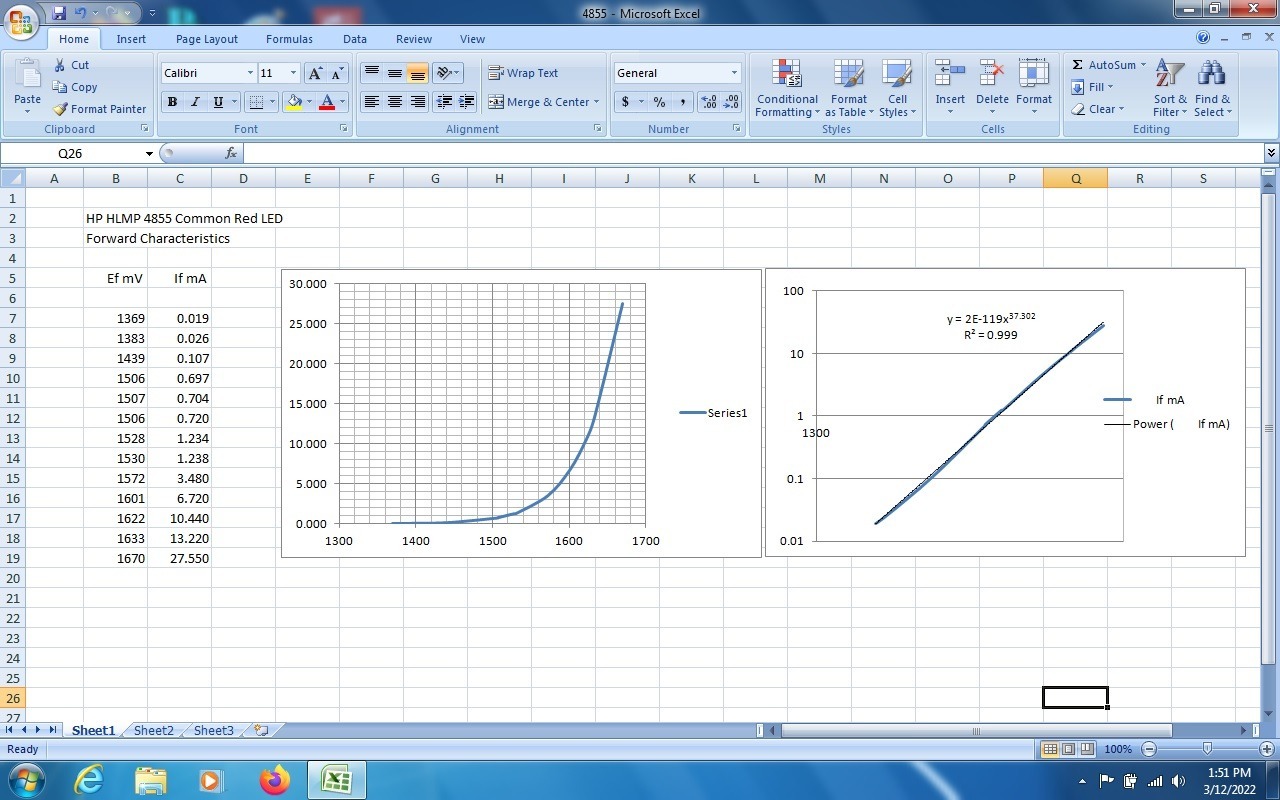Click Decrease Indent icon
Screen dimensions: 1280x800
point(444,102)
